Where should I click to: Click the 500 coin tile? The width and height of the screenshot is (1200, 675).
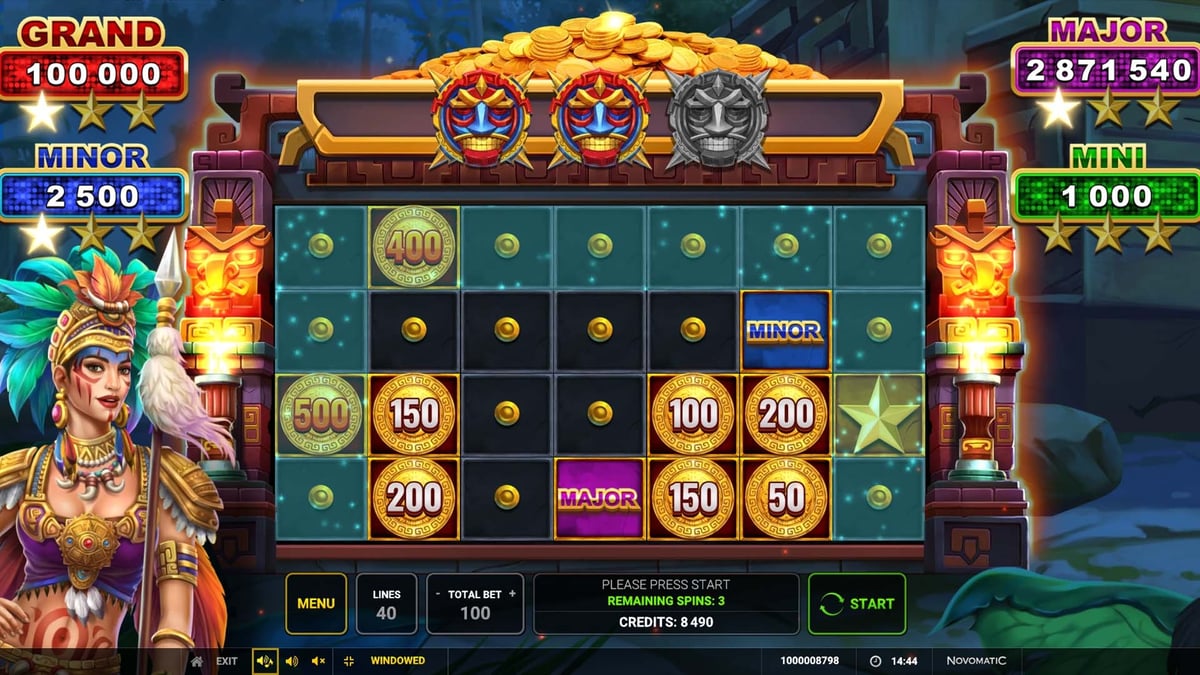320,415
